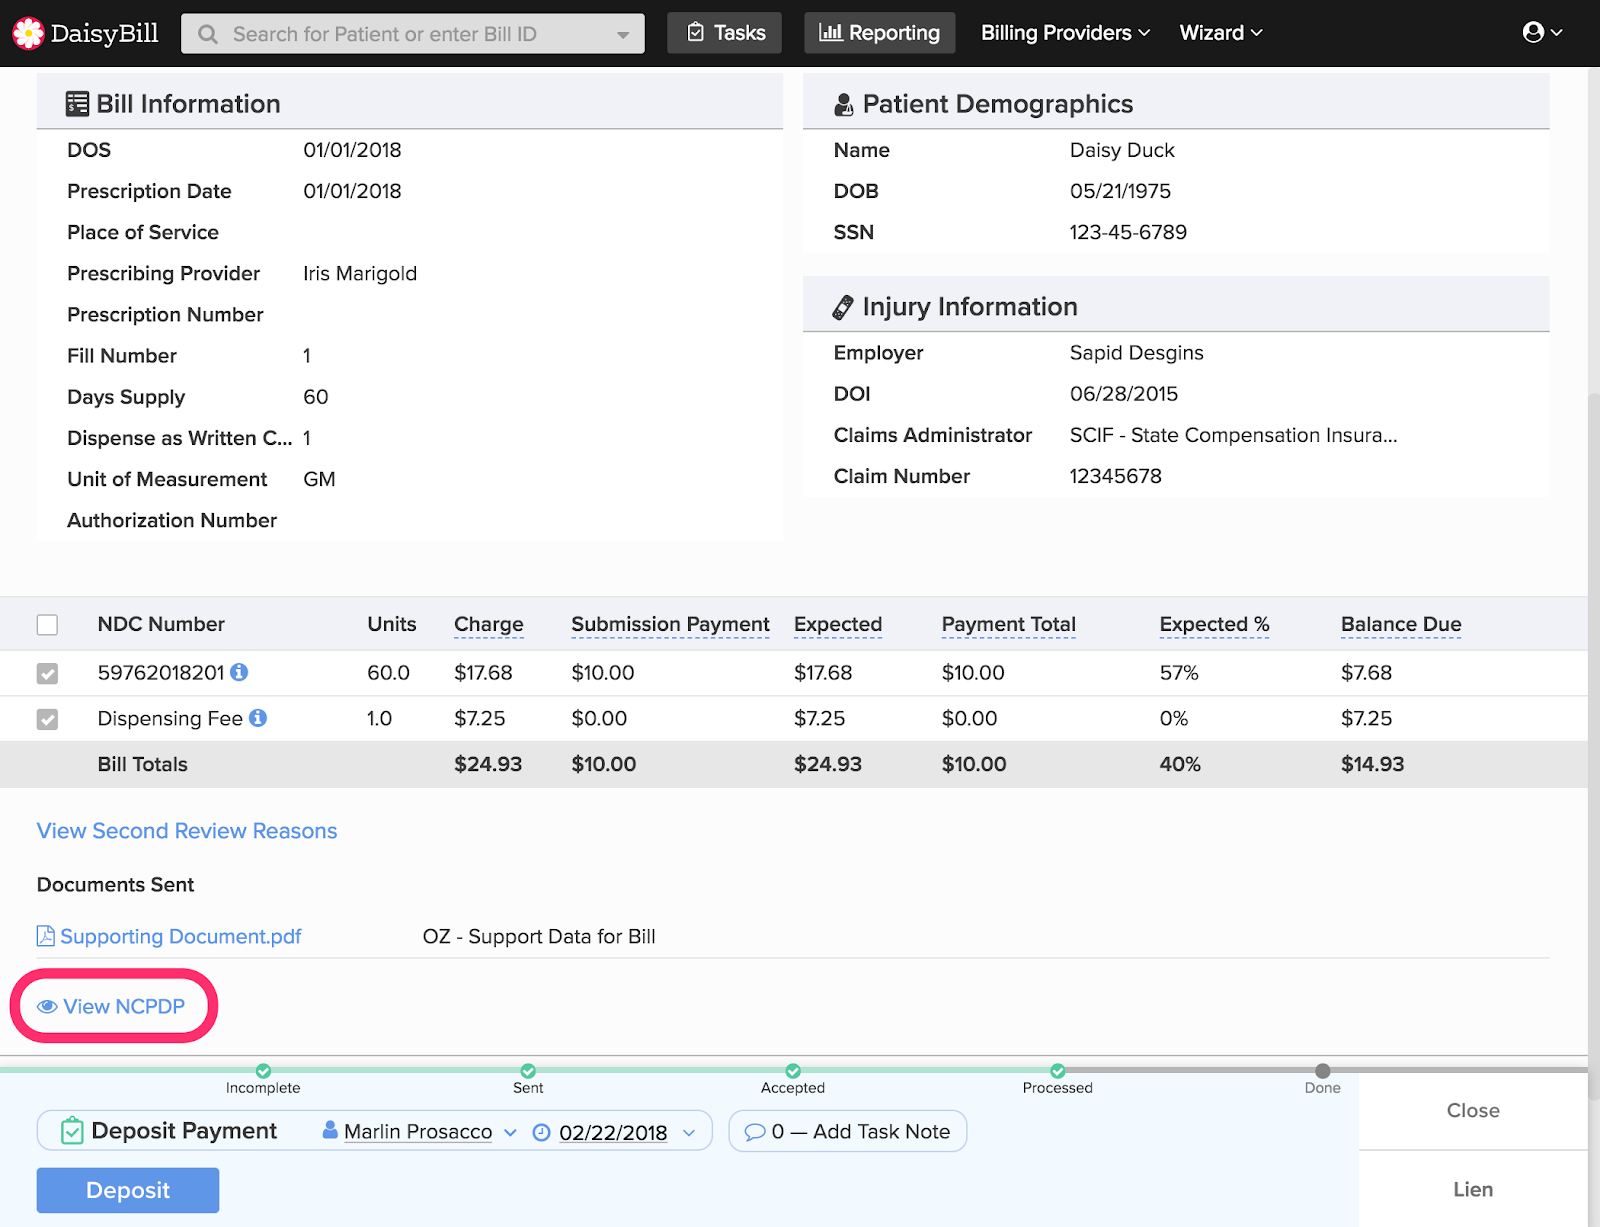This screenshot has height=1227, width=1600.
Task: Click the Charge column header
Action: (489, 624)
